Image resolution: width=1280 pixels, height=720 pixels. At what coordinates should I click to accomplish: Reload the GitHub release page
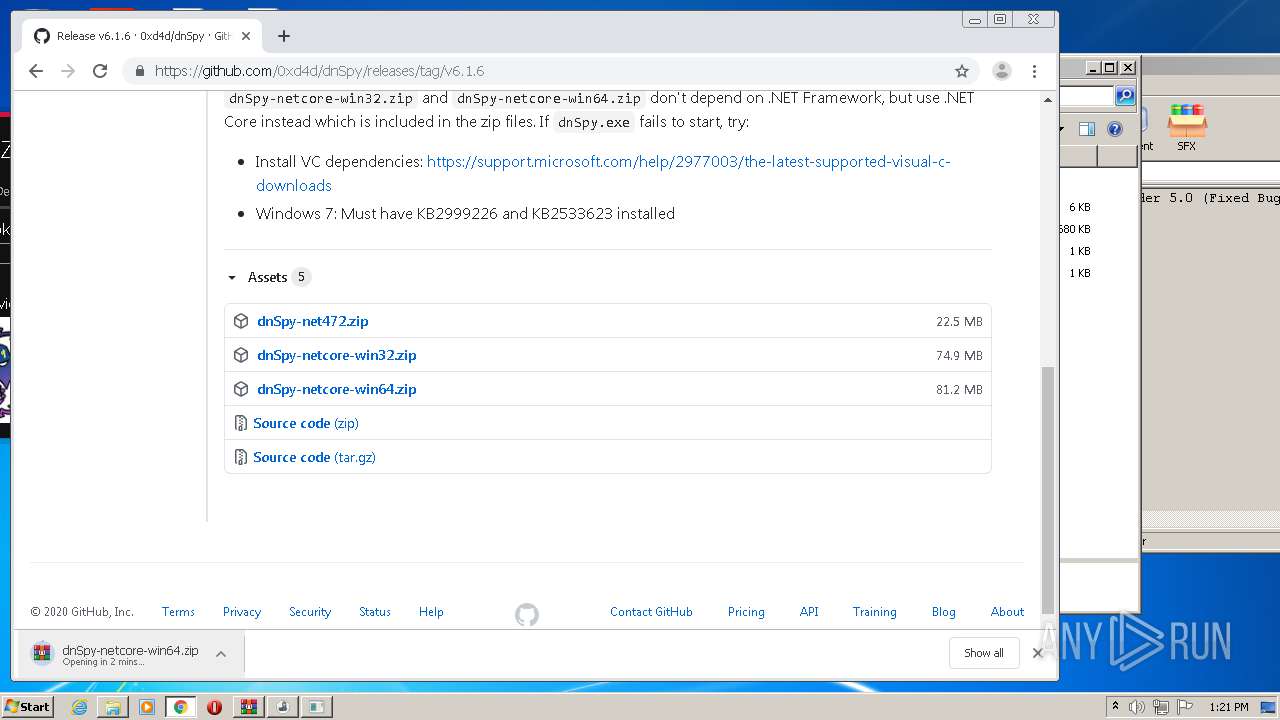[x=100, y=71]
